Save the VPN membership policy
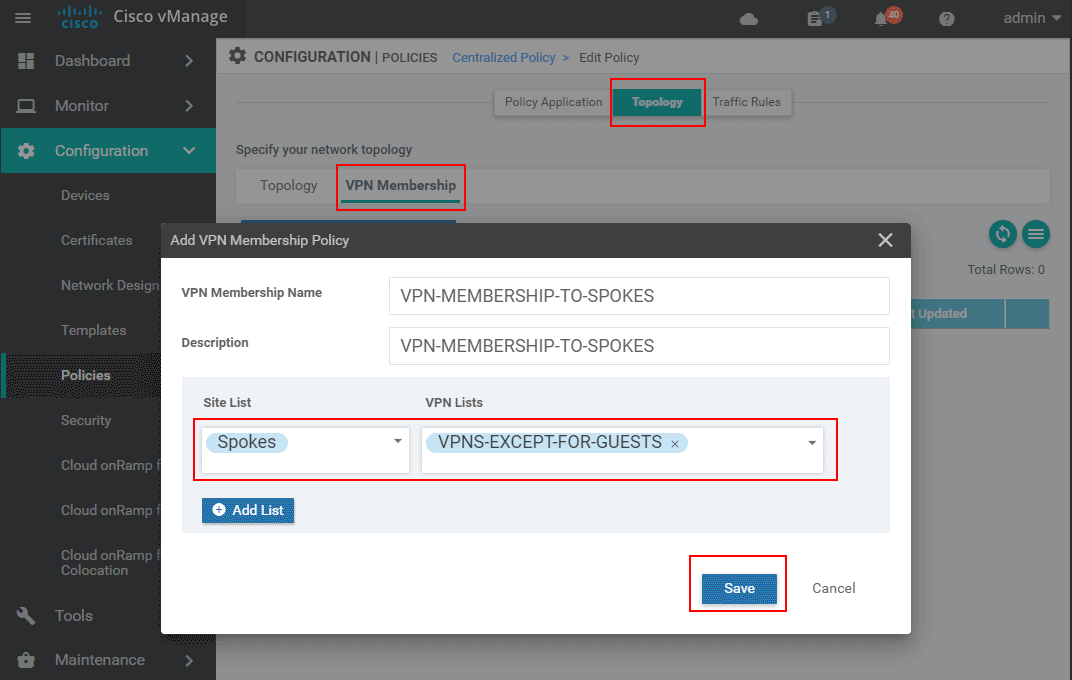 tap(738, 588)
